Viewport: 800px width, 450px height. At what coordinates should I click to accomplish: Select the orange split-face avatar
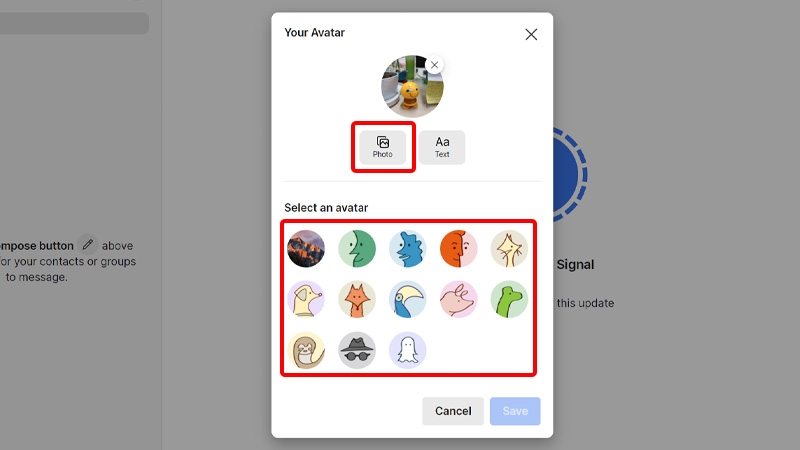tap(459, 248)
